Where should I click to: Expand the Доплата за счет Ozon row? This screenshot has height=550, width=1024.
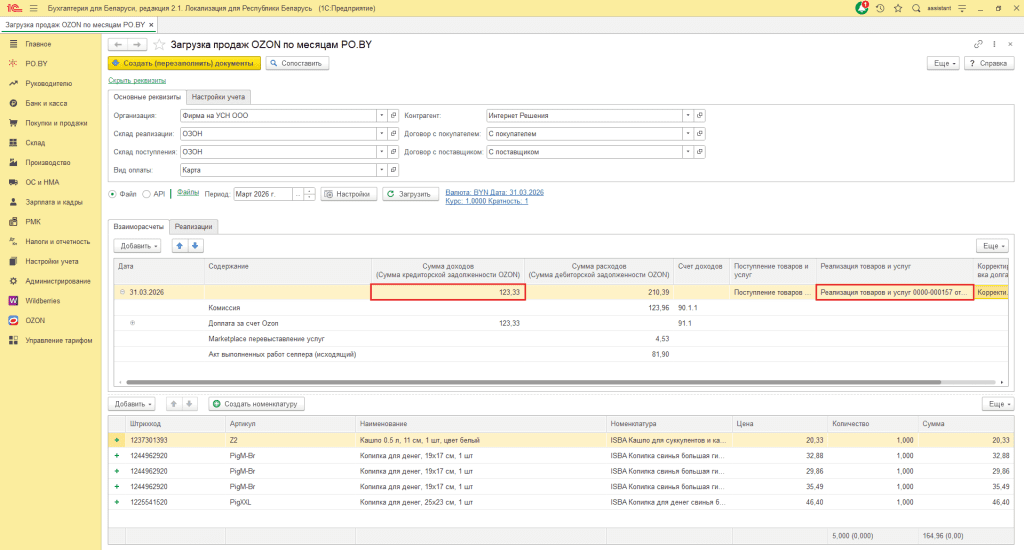pyautogui.click(x=133, y=323)
